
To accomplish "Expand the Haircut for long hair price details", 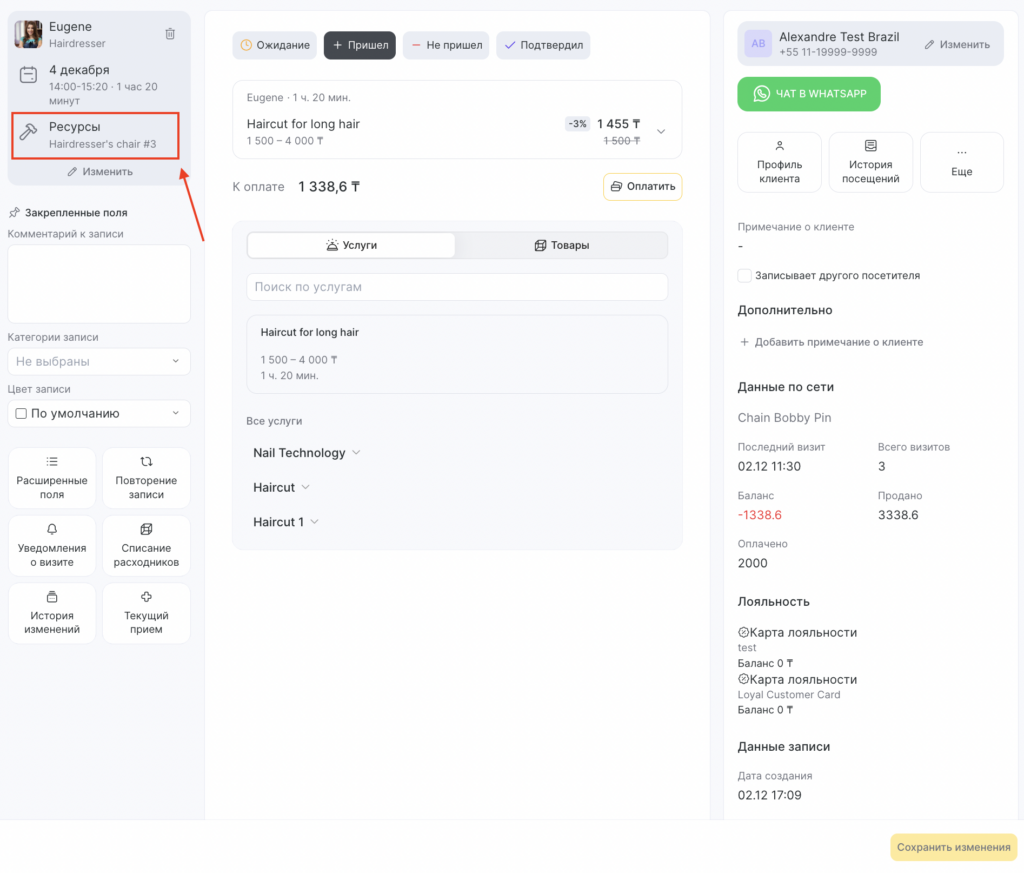I will pos(660,131).
